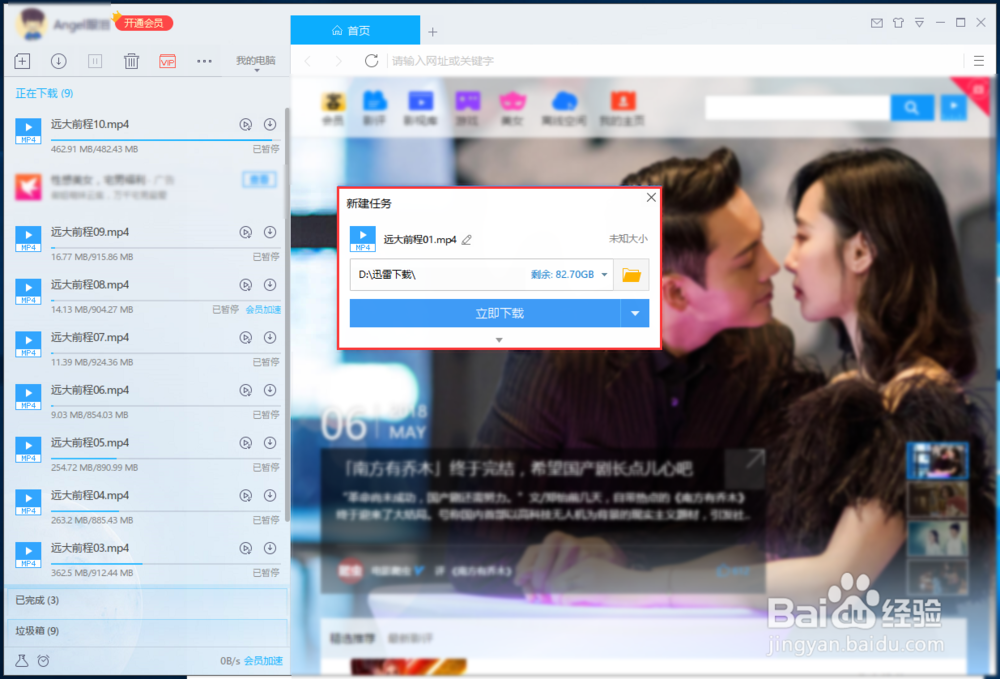The width and height of the screenshot is (1000, 679).
Task: Click the 远大前程04.mp4 progress bar
Action: 165,511
